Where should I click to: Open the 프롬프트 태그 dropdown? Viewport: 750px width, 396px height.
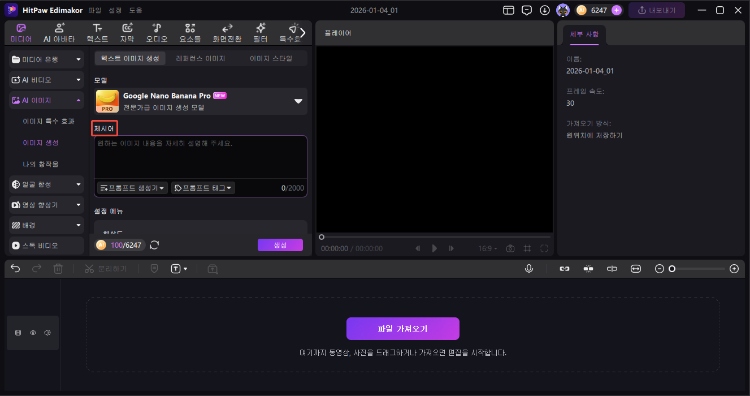point(203,188)
